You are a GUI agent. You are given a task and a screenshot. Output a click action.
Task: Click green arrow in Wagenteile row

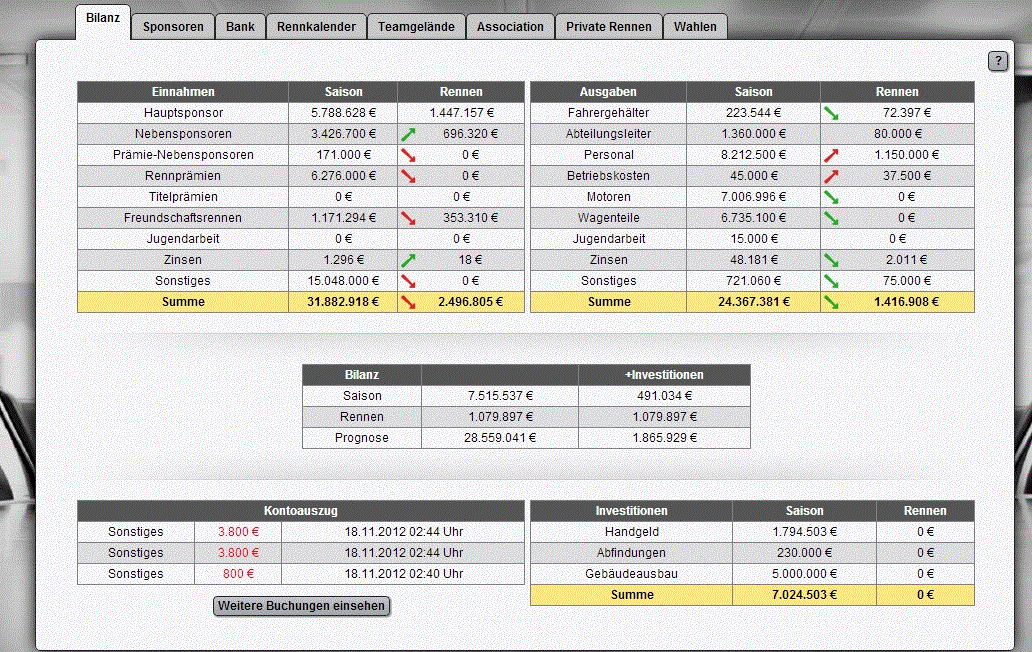(831, 218)
